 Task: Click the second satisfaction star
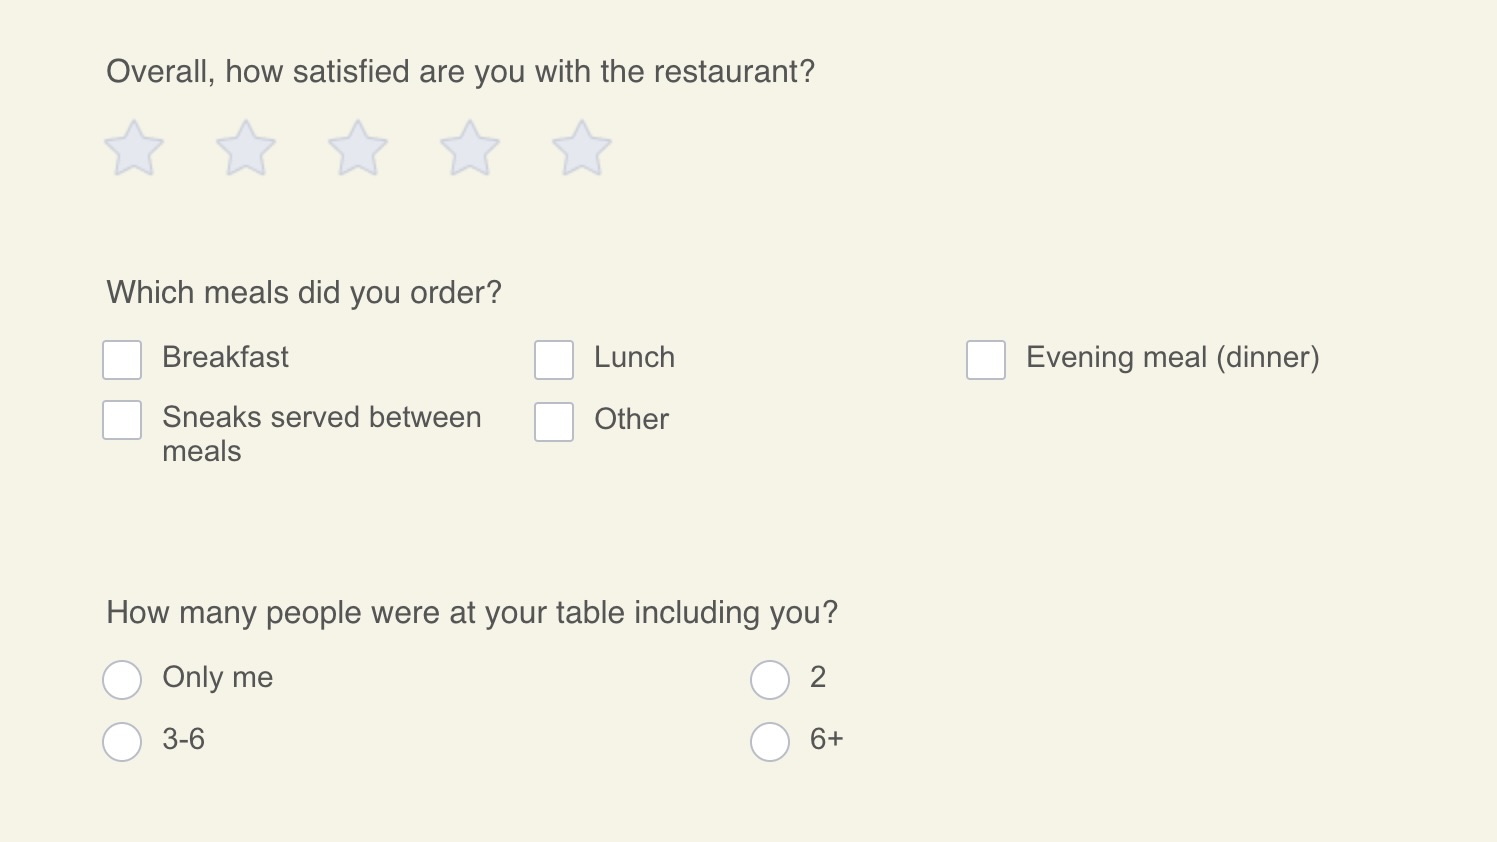pos(246,149)
